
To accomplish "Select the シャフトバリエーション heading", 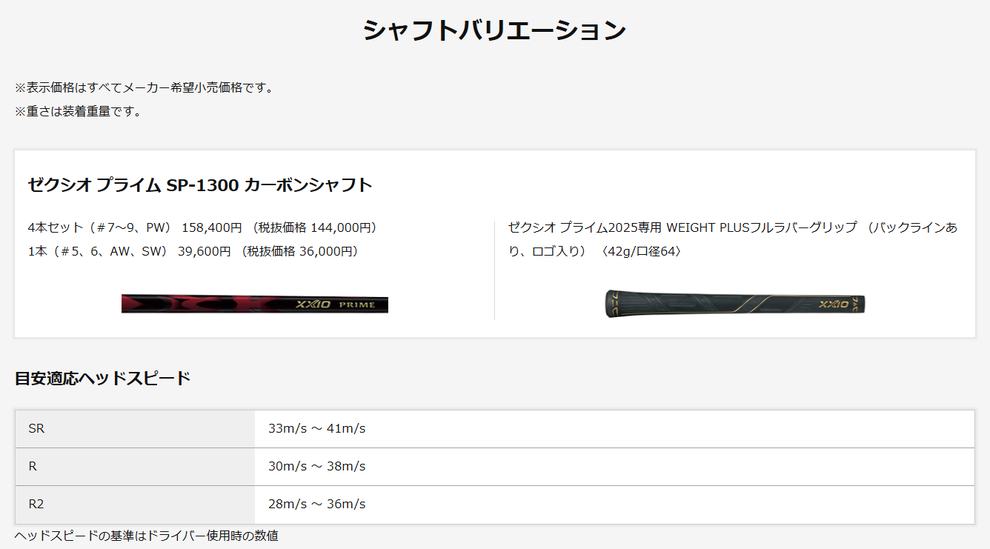I will click(x=494, y=30).
